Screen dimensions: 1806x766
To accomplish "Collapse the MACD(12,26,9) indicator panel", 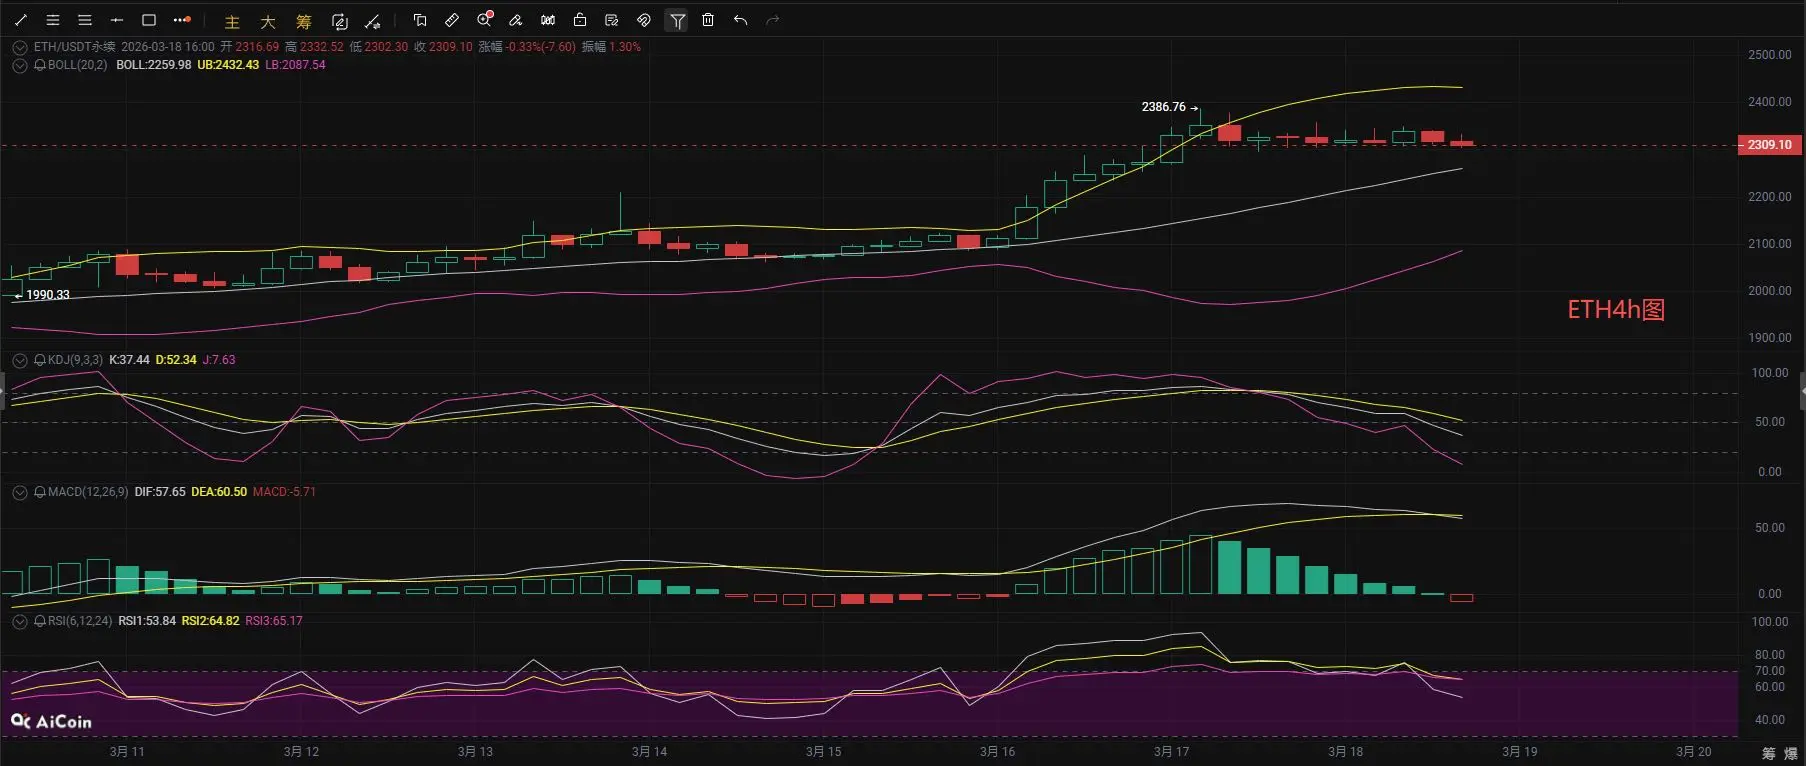I will tap(20, 492).
